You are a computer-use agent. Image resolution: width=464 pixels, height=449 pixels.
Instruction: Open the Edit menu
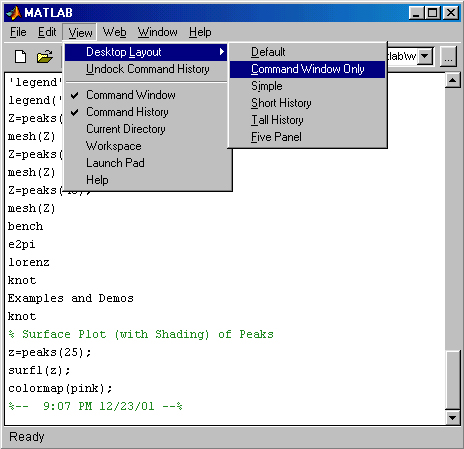coord(47,32)
